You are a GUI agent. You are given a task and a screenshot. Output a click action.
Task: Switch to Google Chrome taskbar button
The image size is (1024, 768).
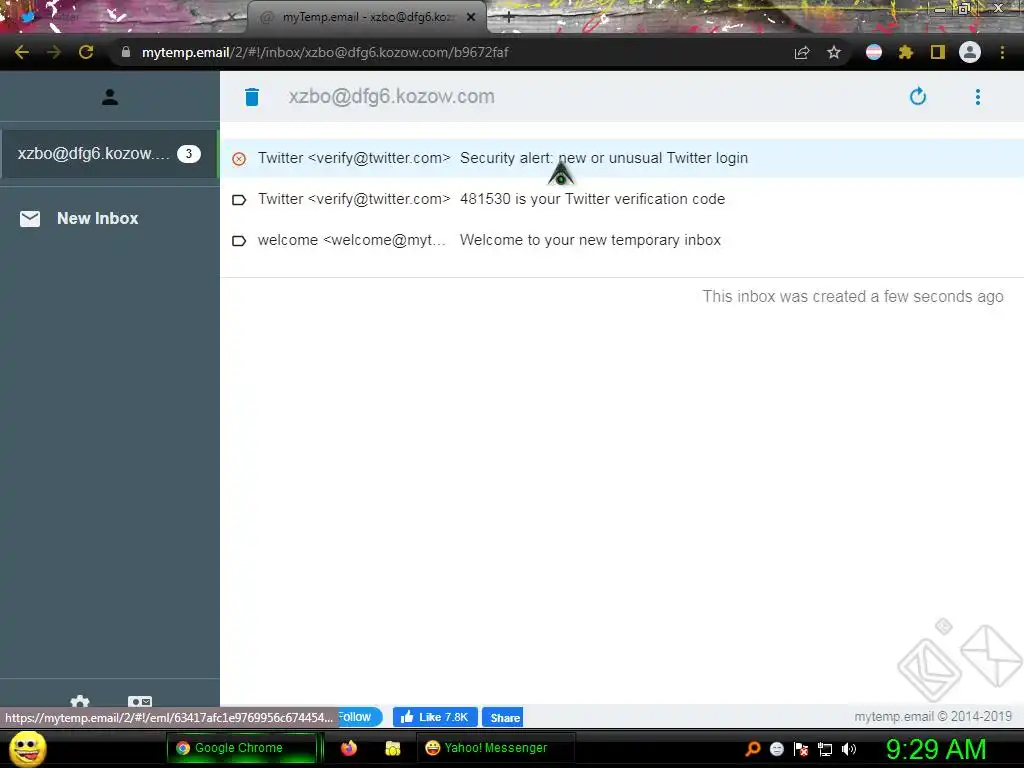point(242,748)
